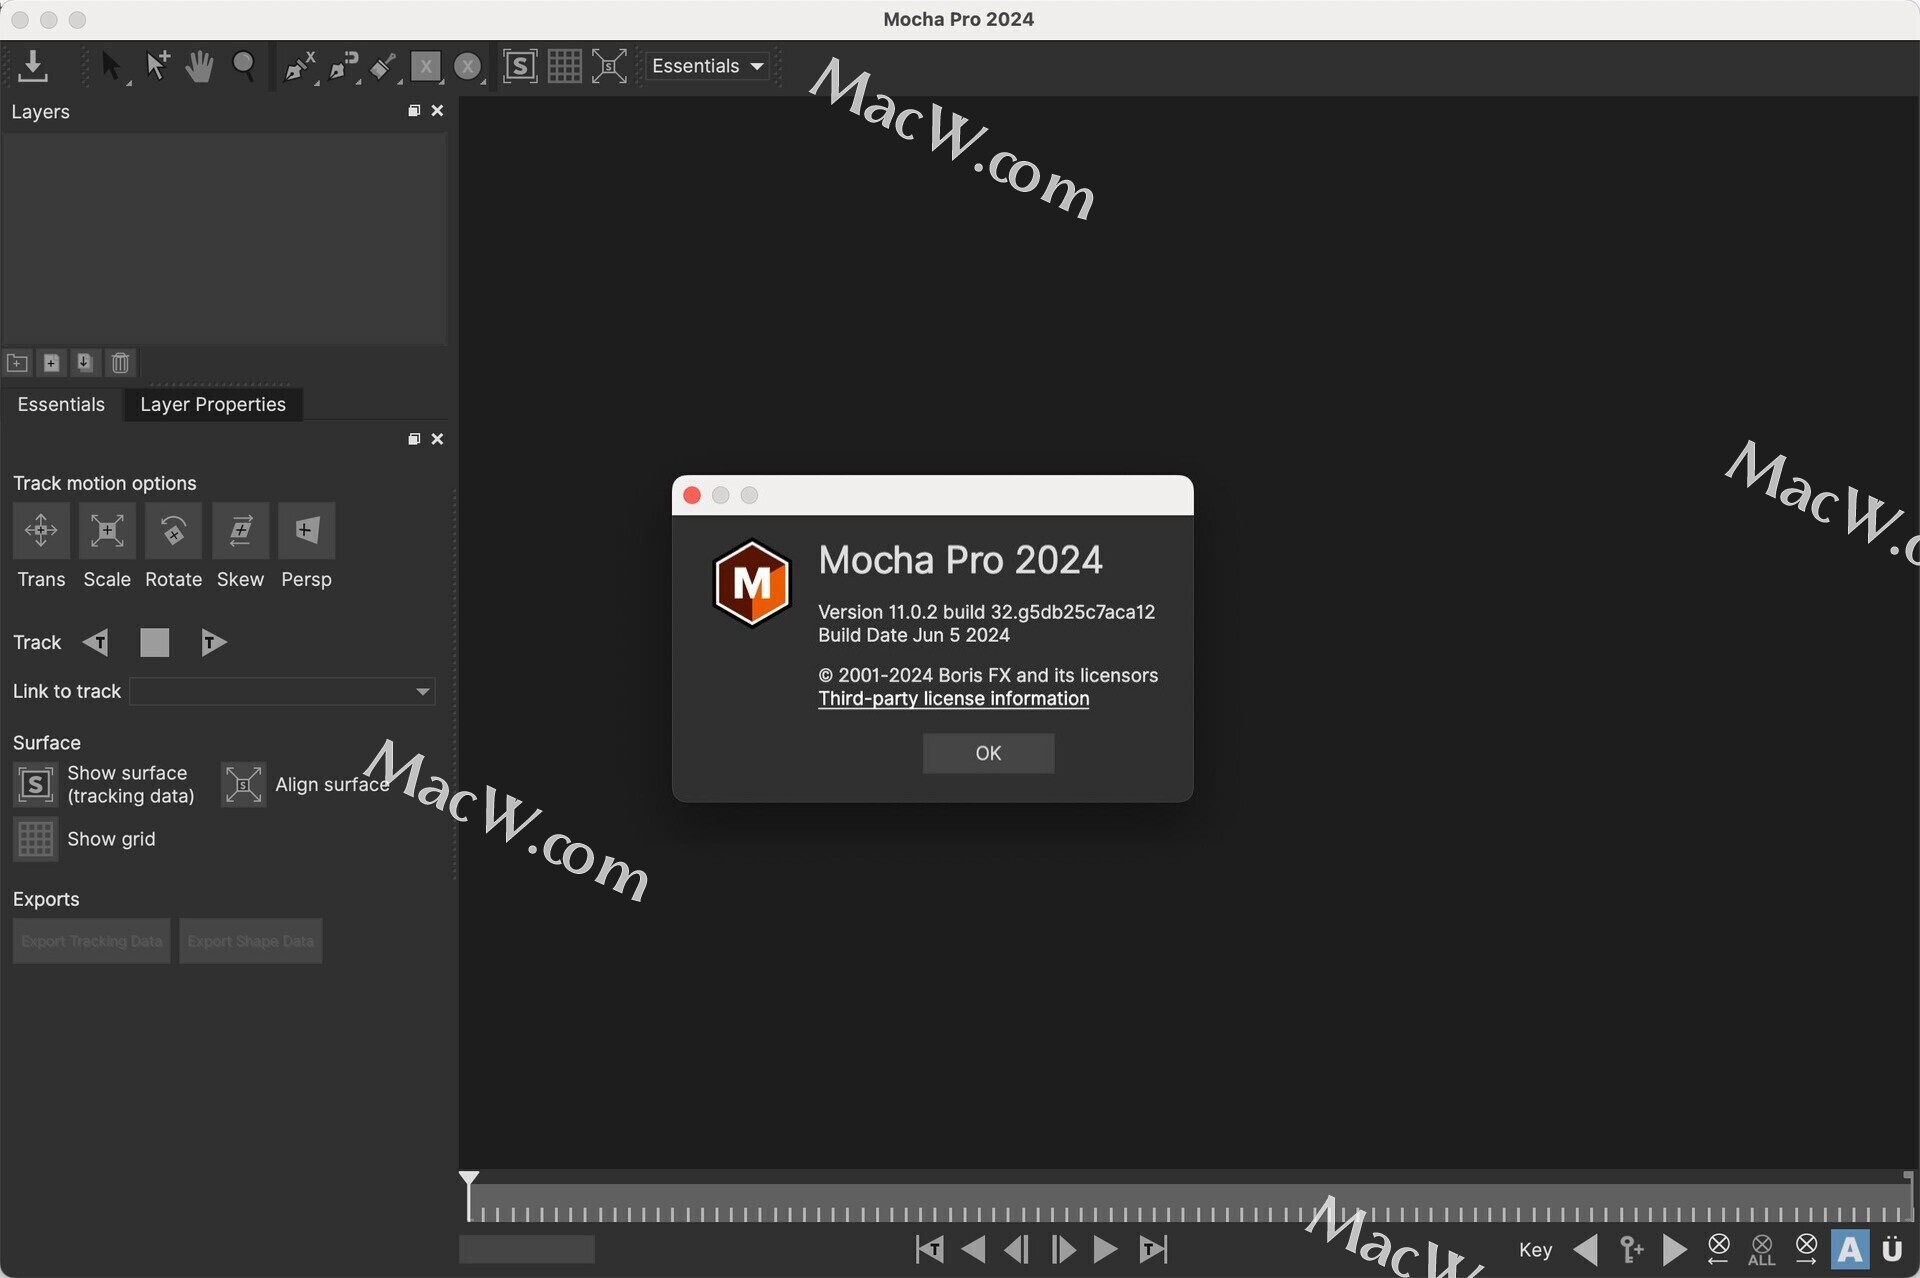Step forward one frame
Image resolution: width=1920 pixels, height=1278 pixels.
(1063, 1250)
